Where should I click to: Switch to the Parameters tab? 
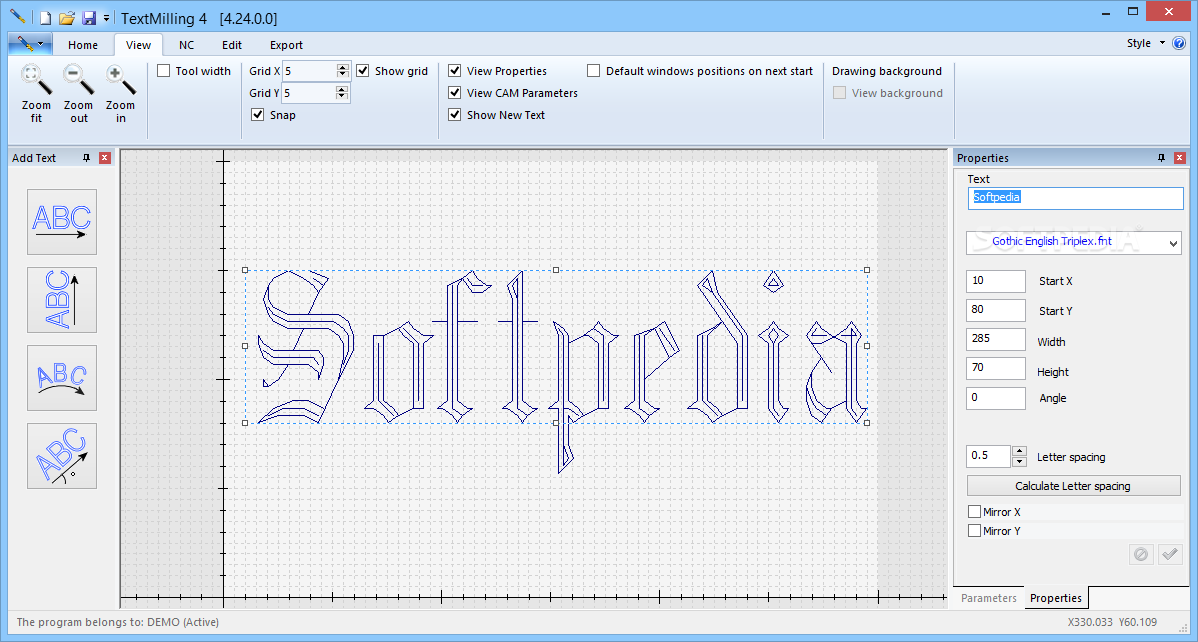989,598
